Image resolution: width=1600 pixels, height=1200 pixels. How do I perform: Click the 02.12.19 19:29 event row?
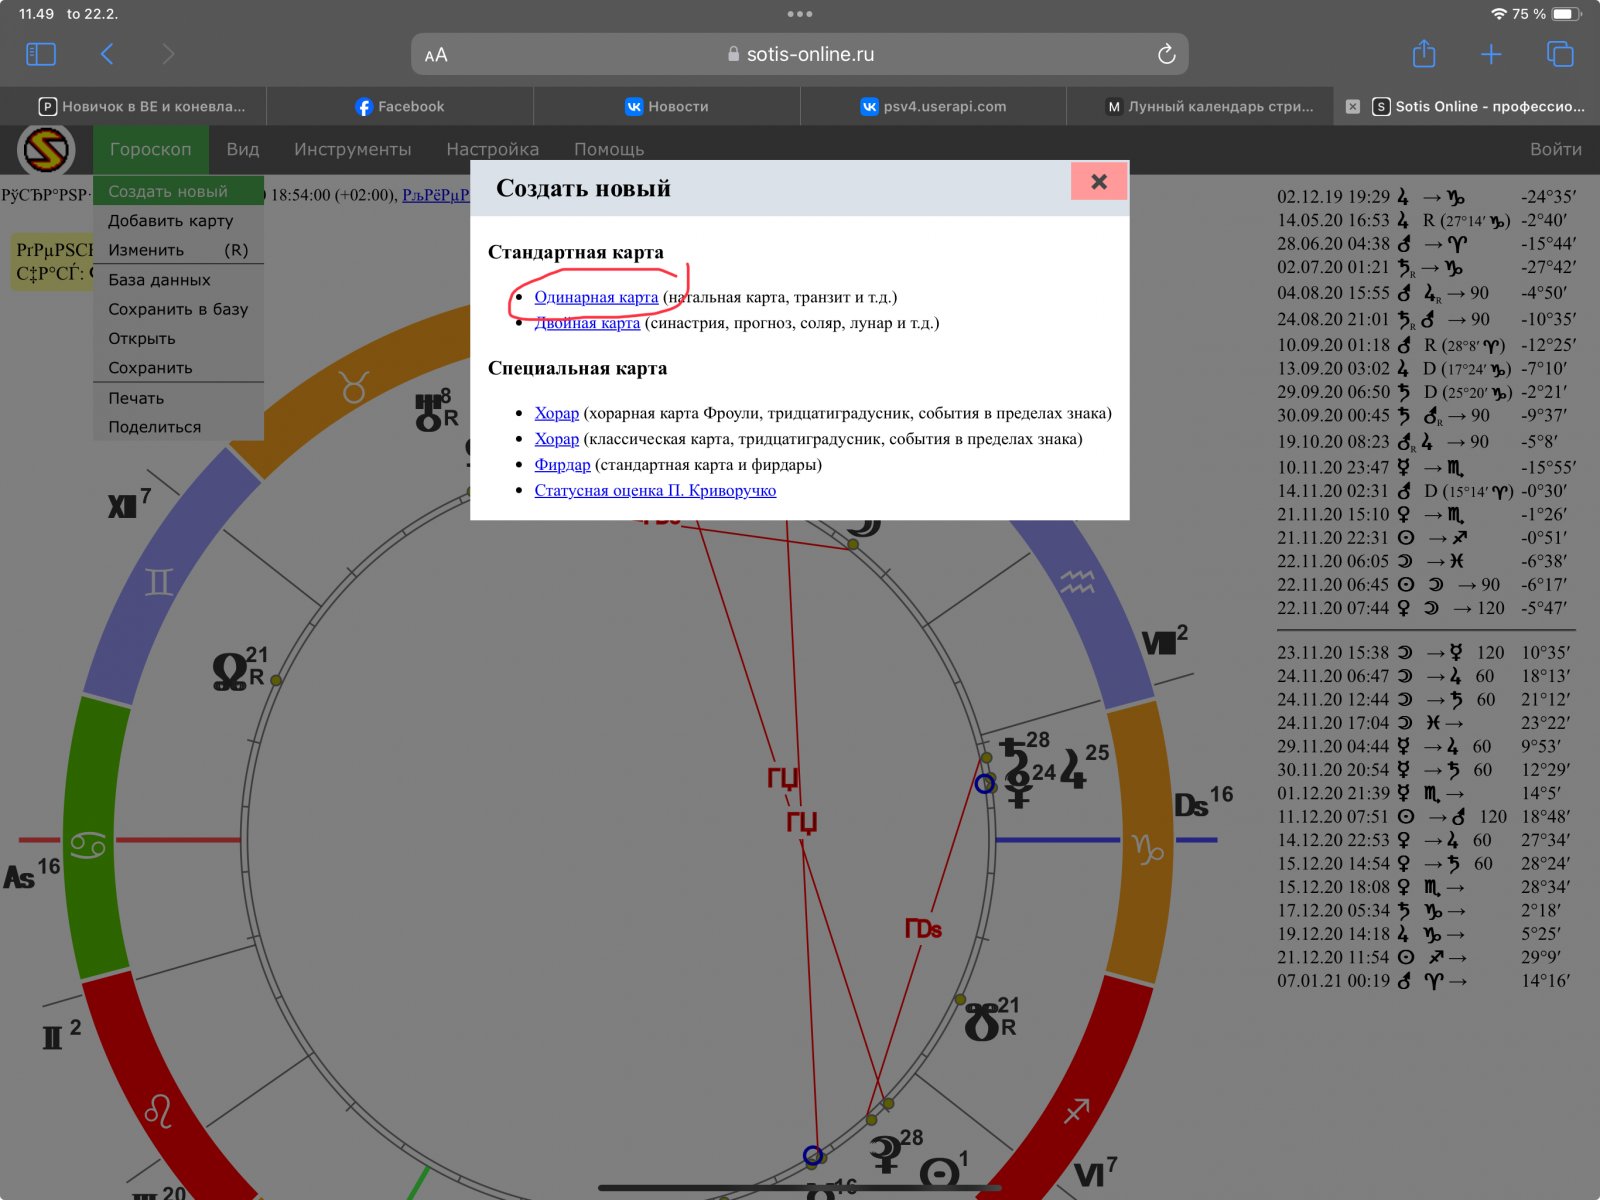[x=1427, y=197]
